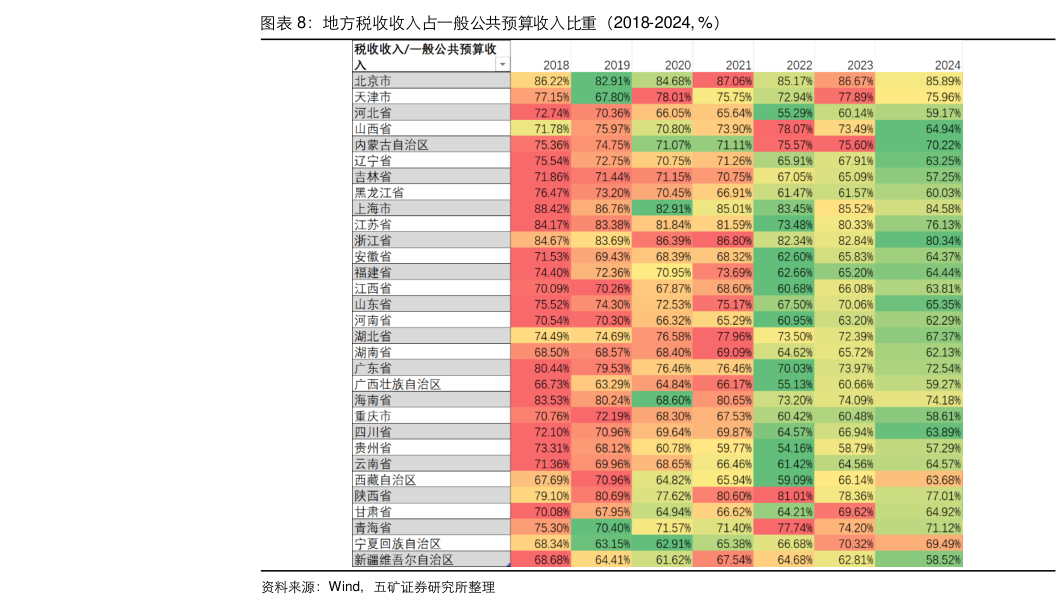The image size is (1061, 599).
Task: Click the 2020 column header
Action: tap(677, 65)
